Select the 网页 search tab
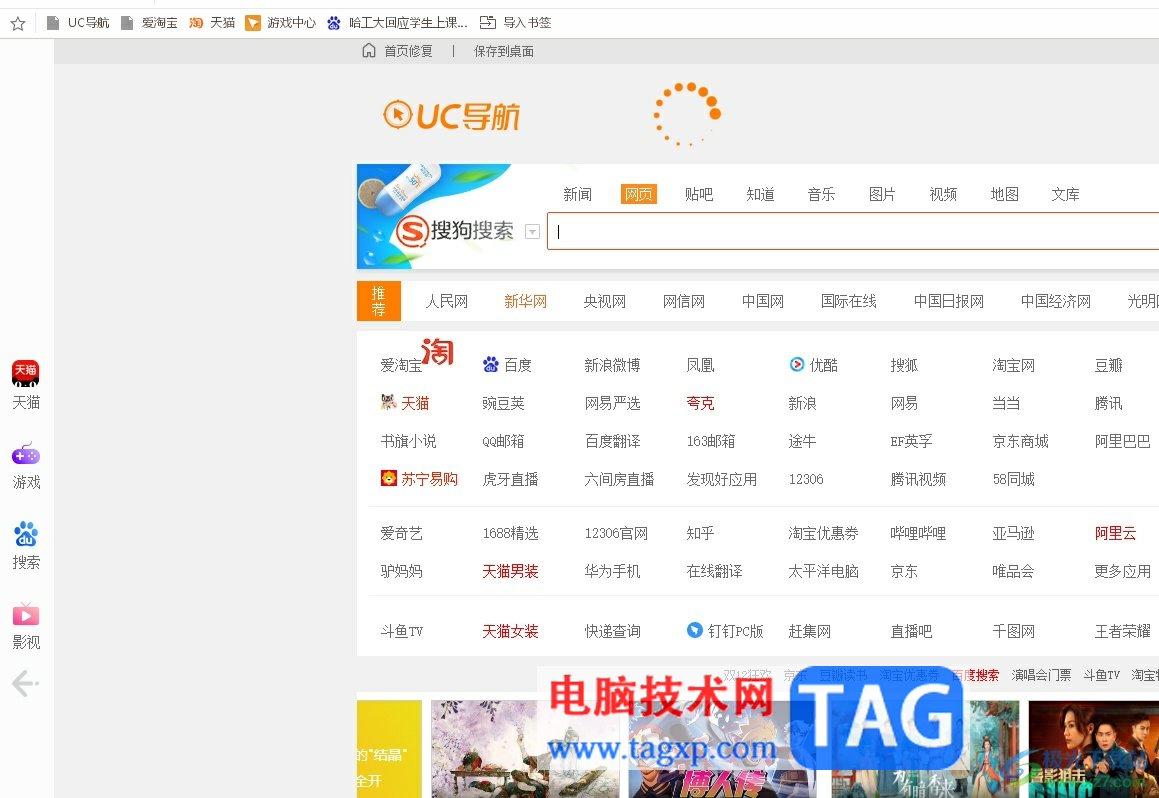1159x798 pixels. click(x=639, y=194)
